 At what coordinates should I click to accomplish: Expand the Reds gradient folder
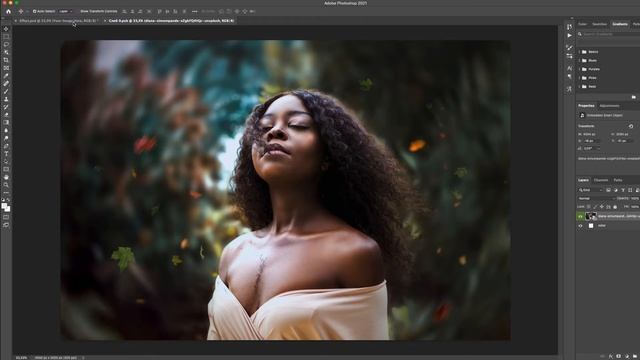580,87
